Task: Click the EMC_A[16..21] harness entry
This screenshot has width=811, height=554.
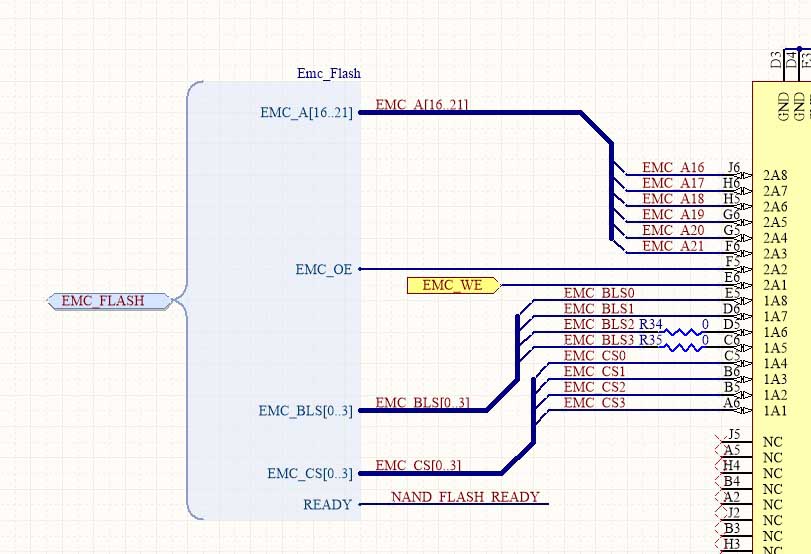Action: tap(305, 113)
